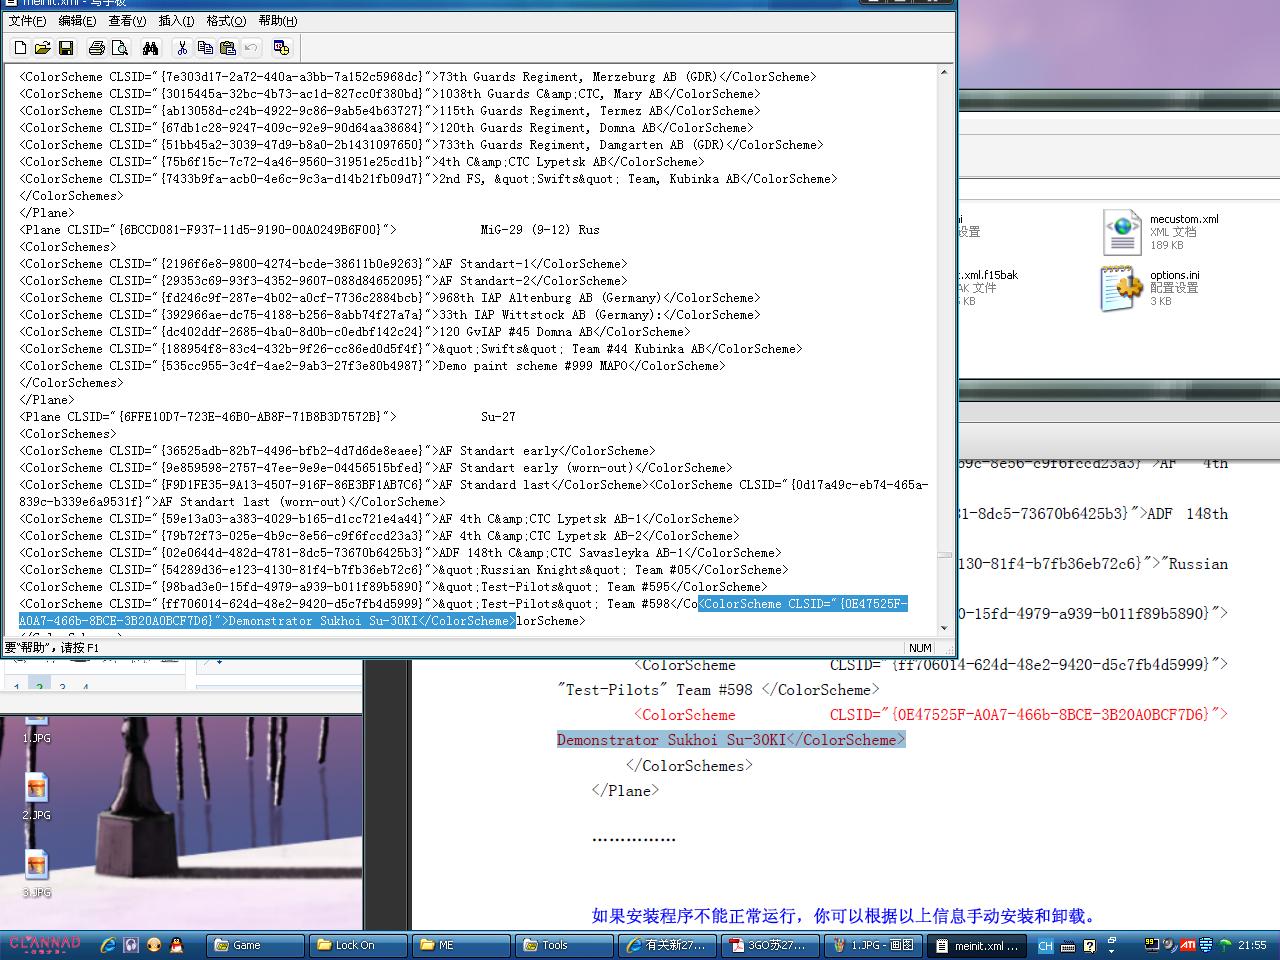Click the Find binoculars icon
1280x960 pixels.
pos(151,48)
